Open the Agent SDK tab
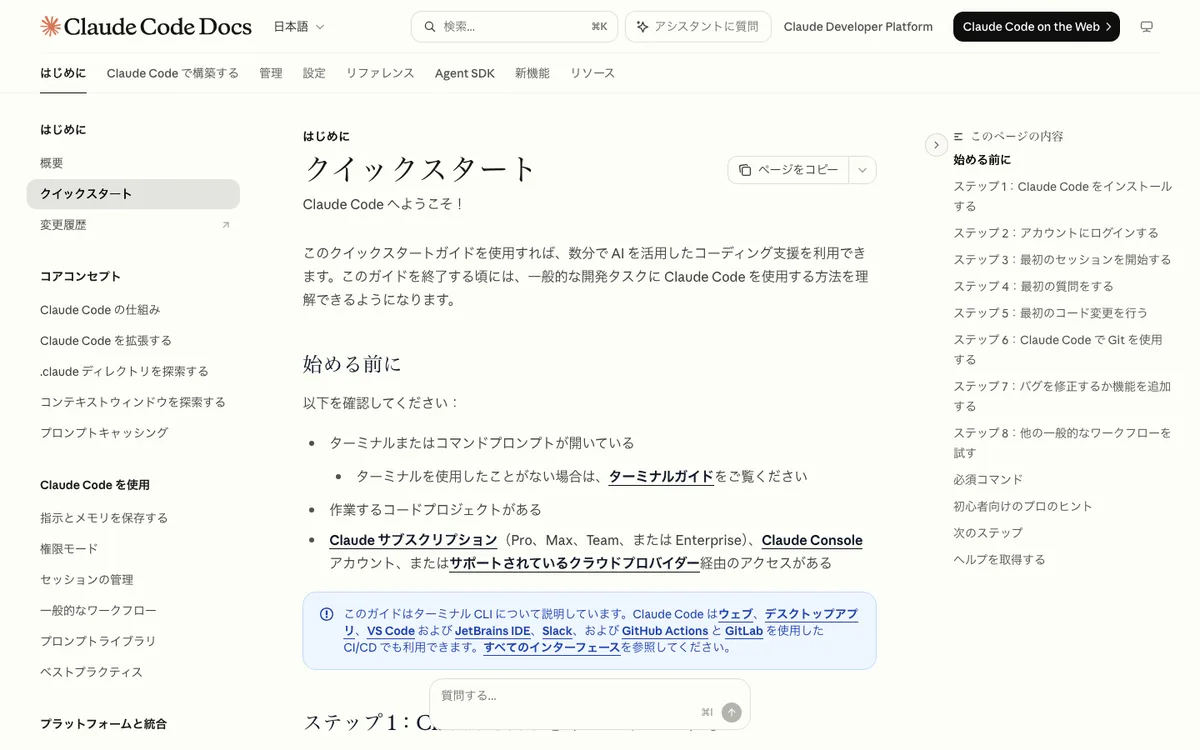 pos(465,73)
